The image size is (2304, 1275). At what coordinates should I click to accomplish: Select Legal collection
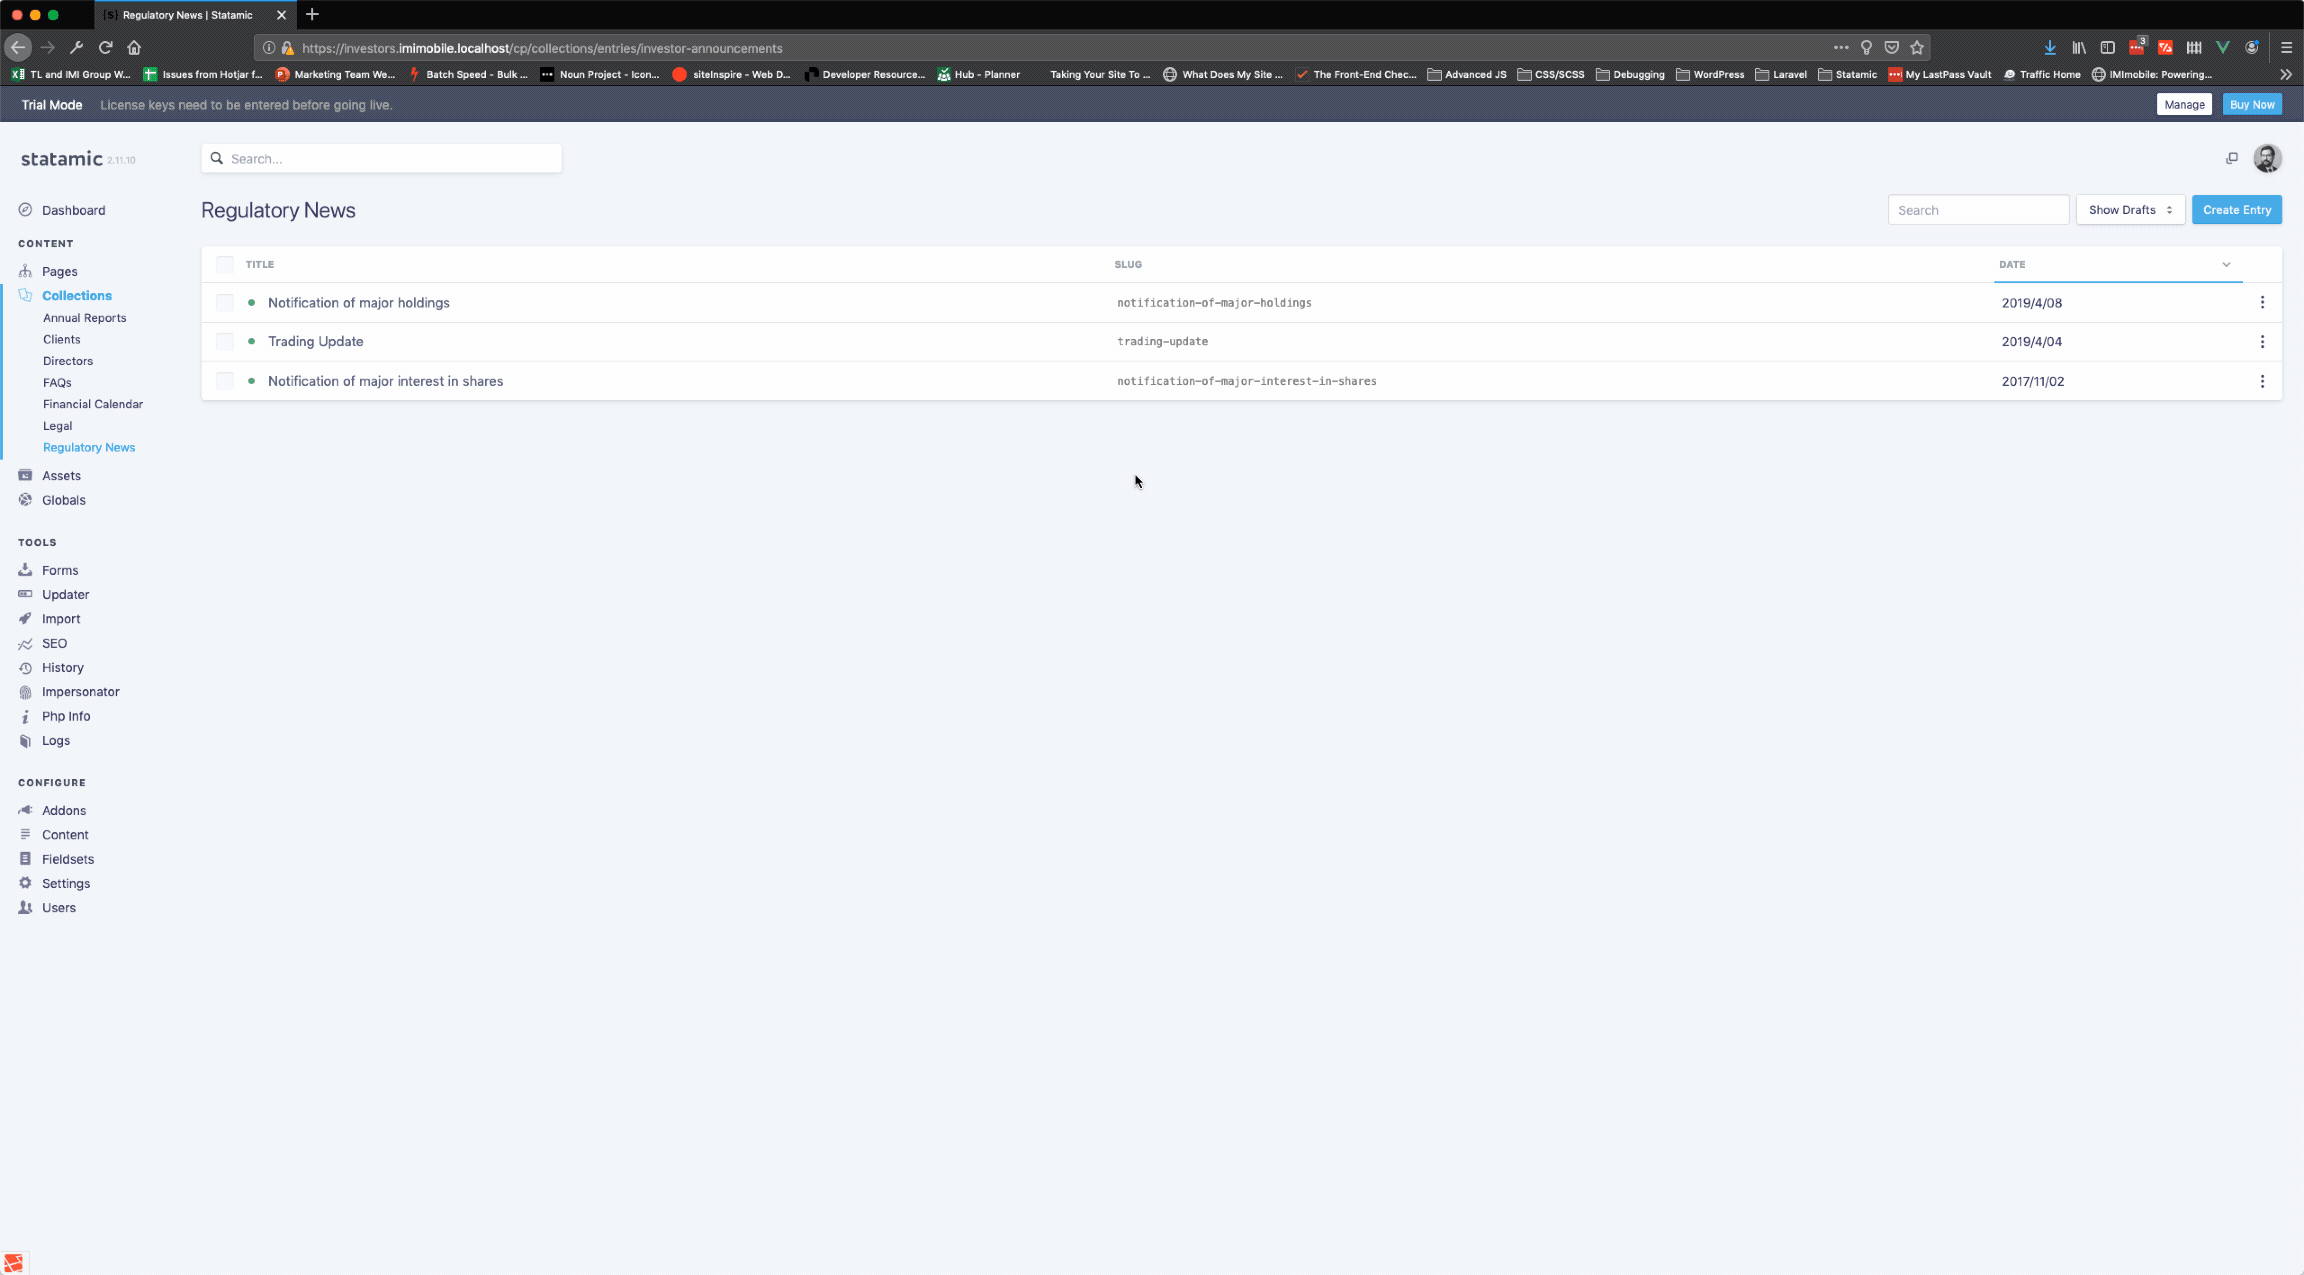click(x=57, y=426)
